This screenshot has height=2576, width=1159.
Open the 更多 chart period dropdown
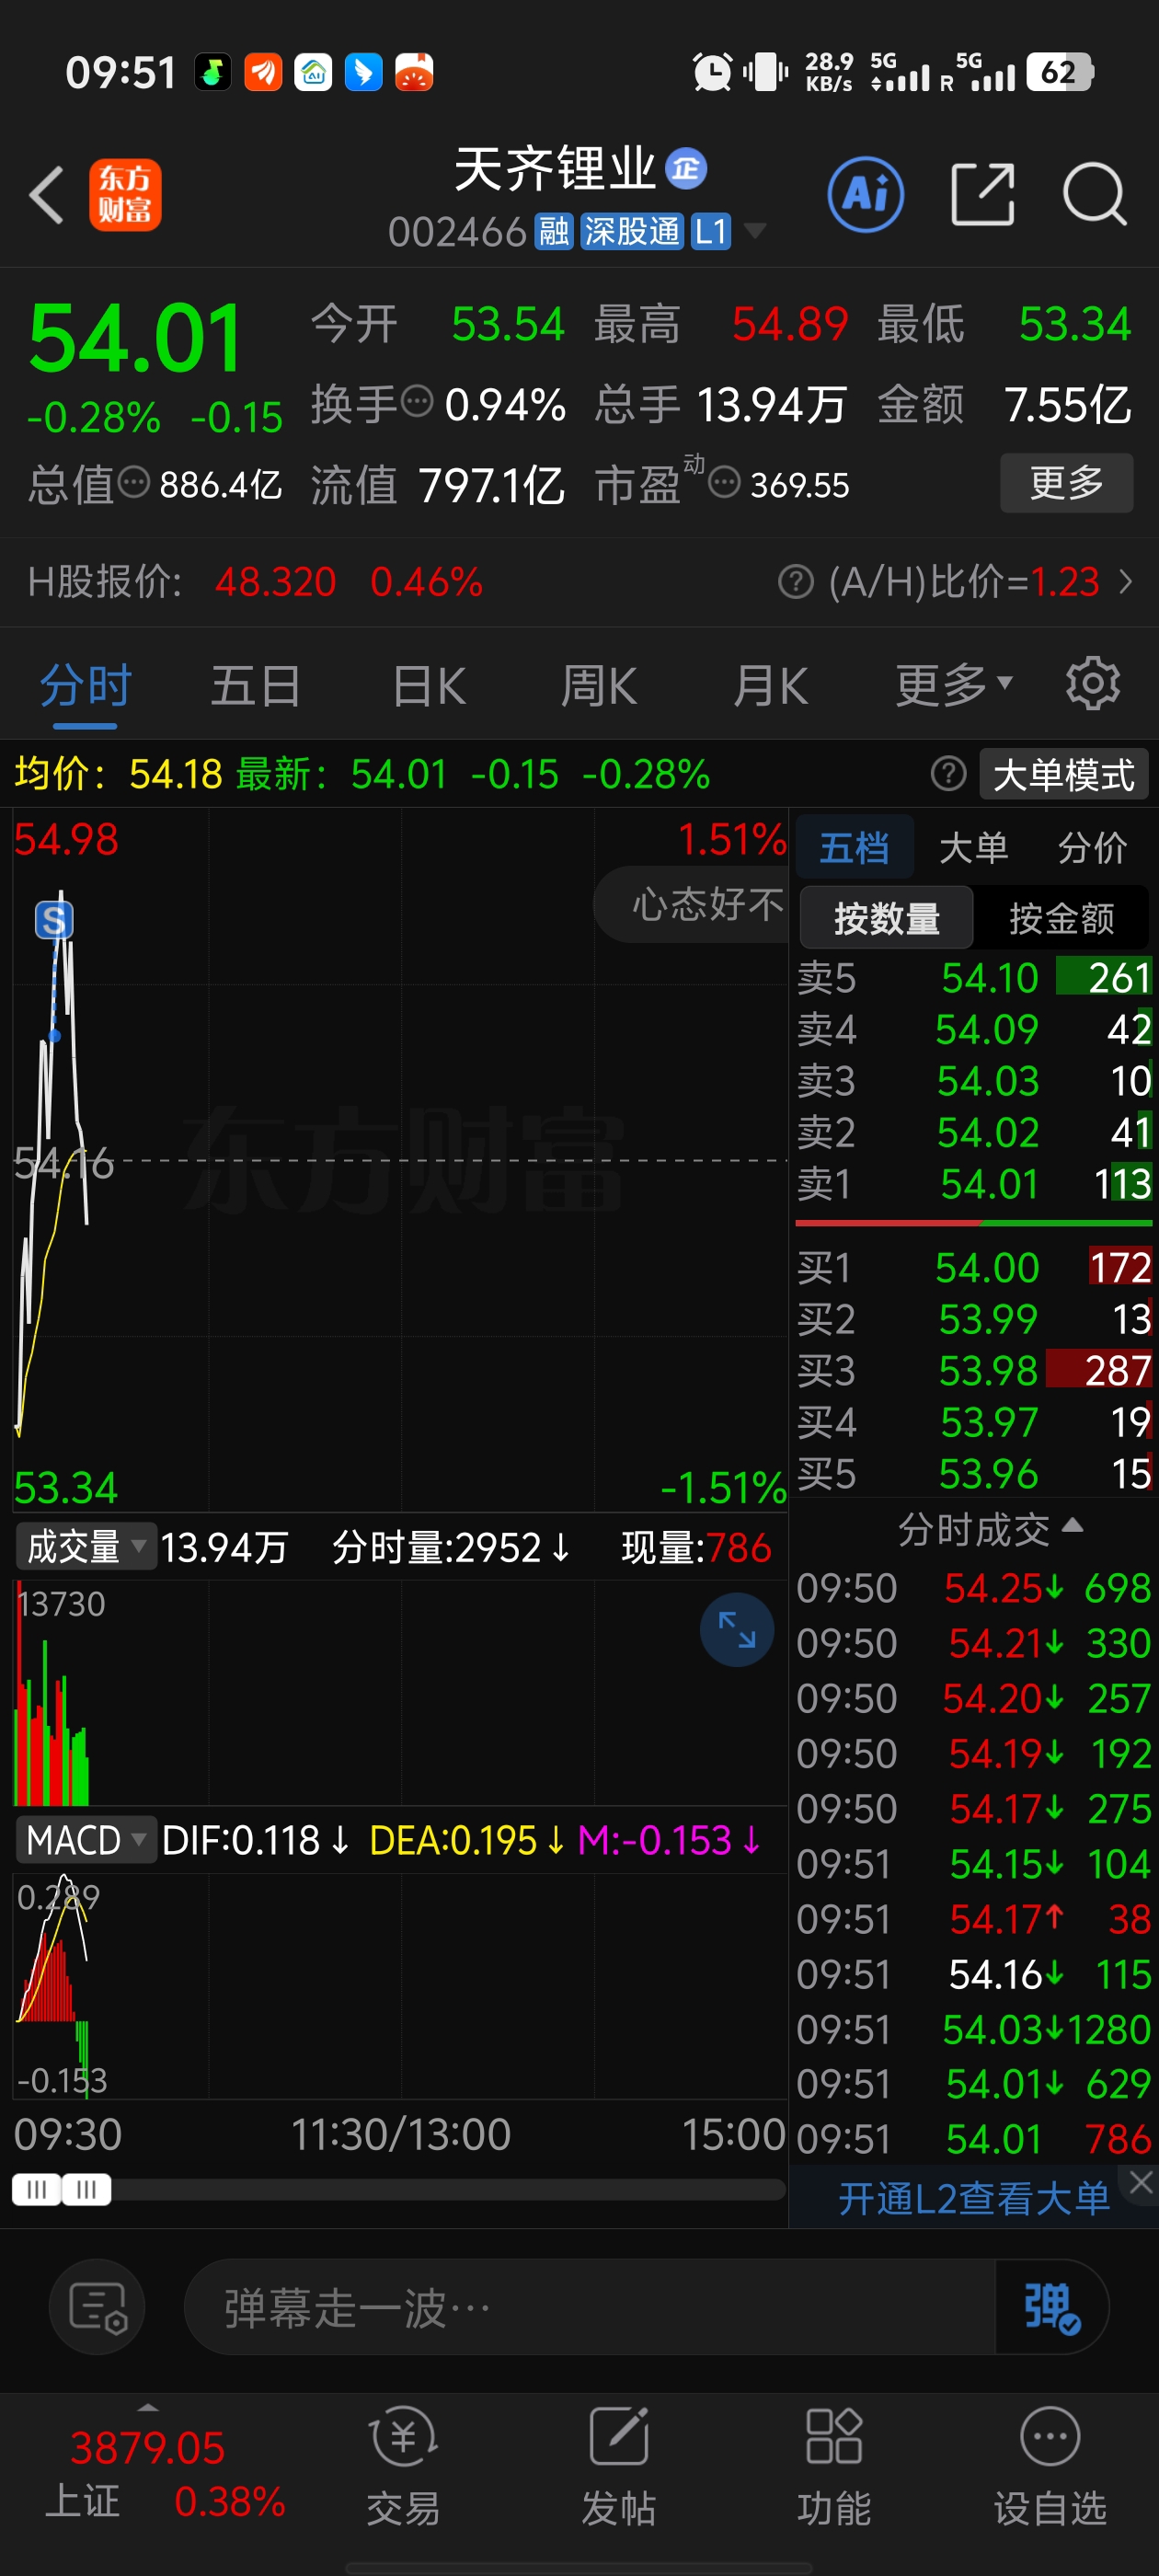point(954,686)
